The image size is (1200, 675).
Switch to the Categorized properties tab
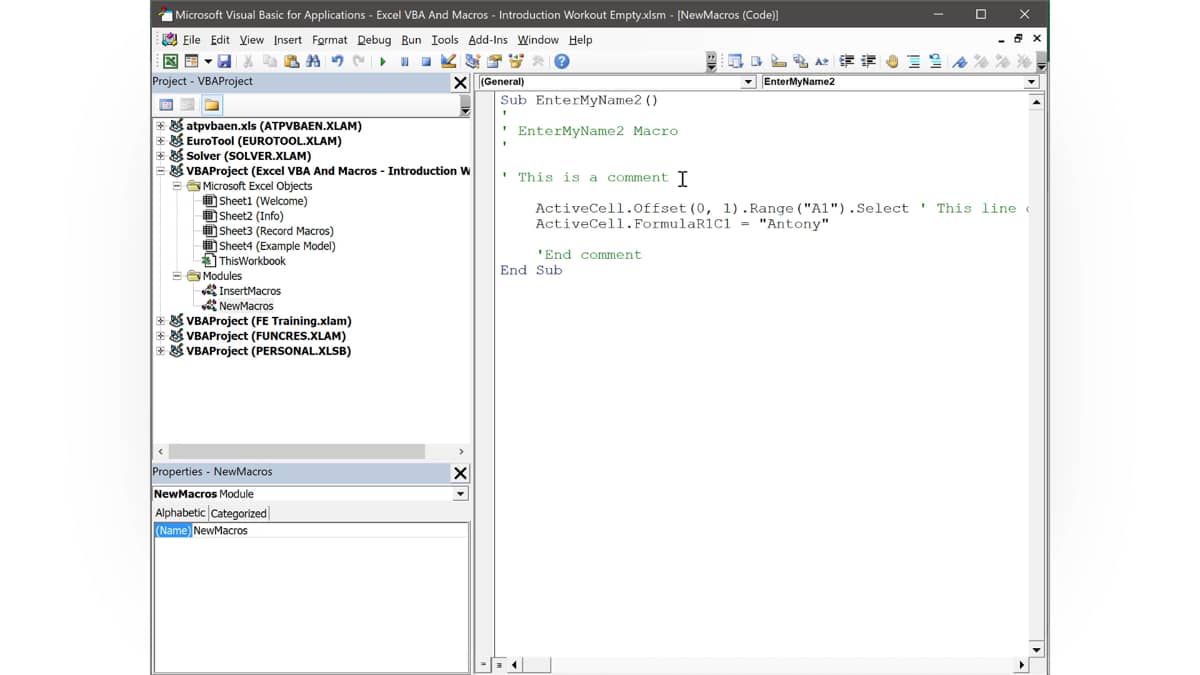238,513
